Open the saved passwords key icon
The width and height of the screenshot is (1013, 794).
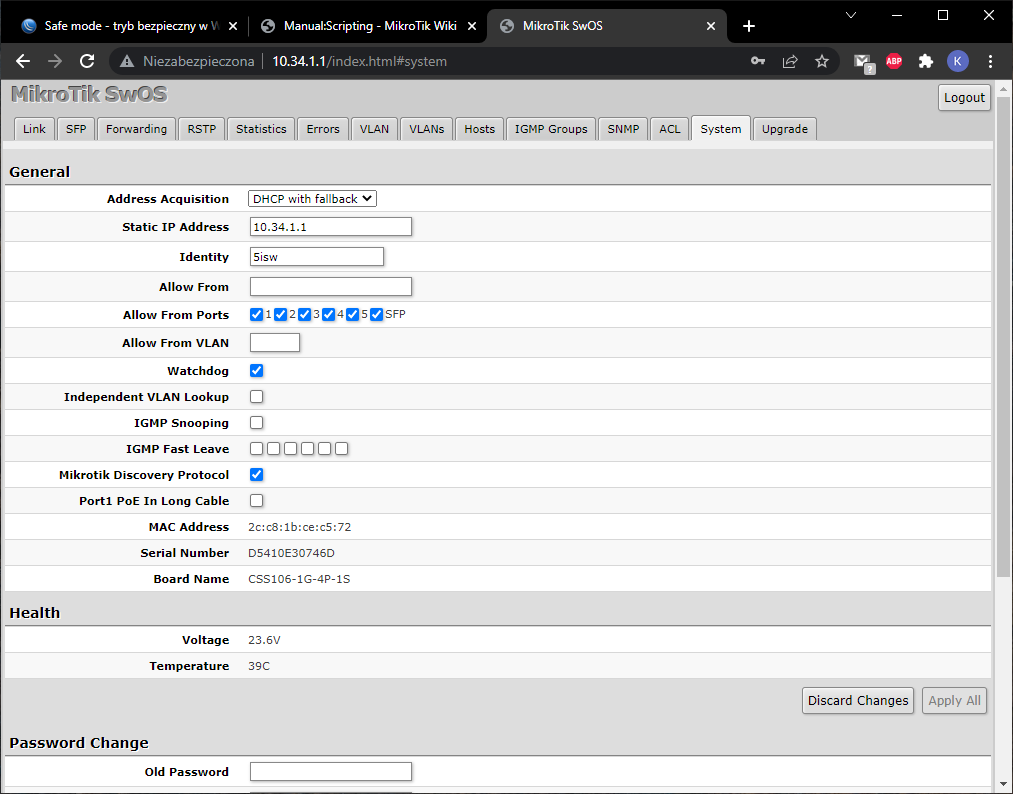point(758,61)
